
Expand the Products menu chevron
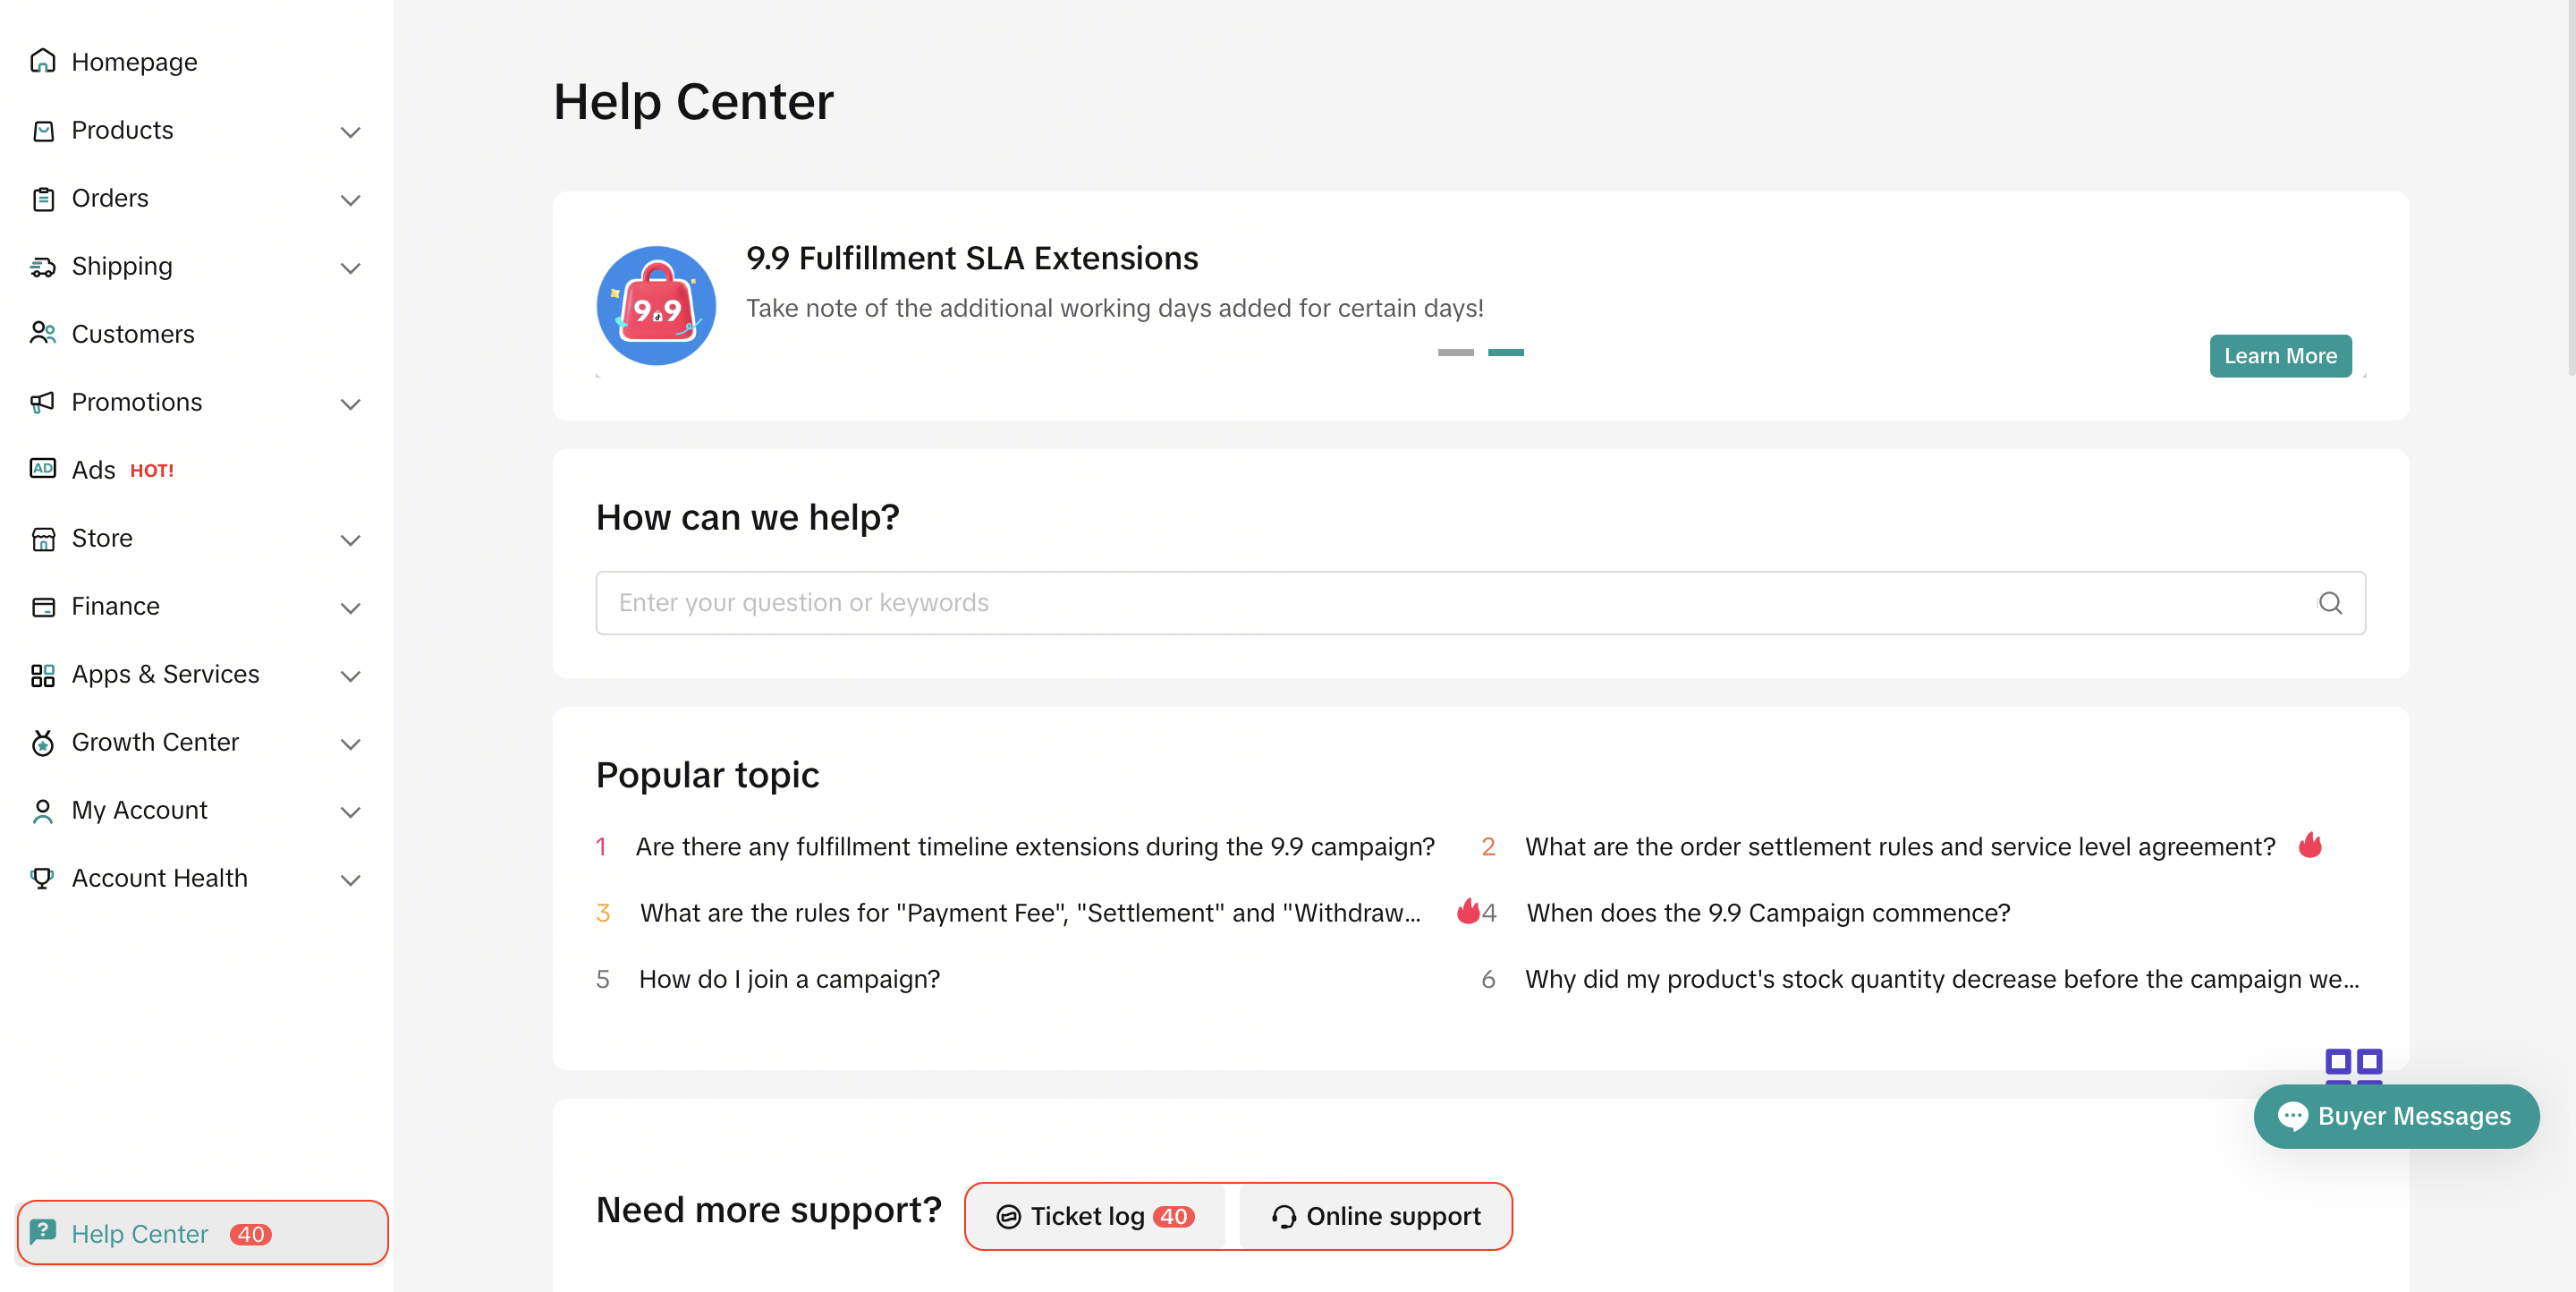[x=350, y=131]
